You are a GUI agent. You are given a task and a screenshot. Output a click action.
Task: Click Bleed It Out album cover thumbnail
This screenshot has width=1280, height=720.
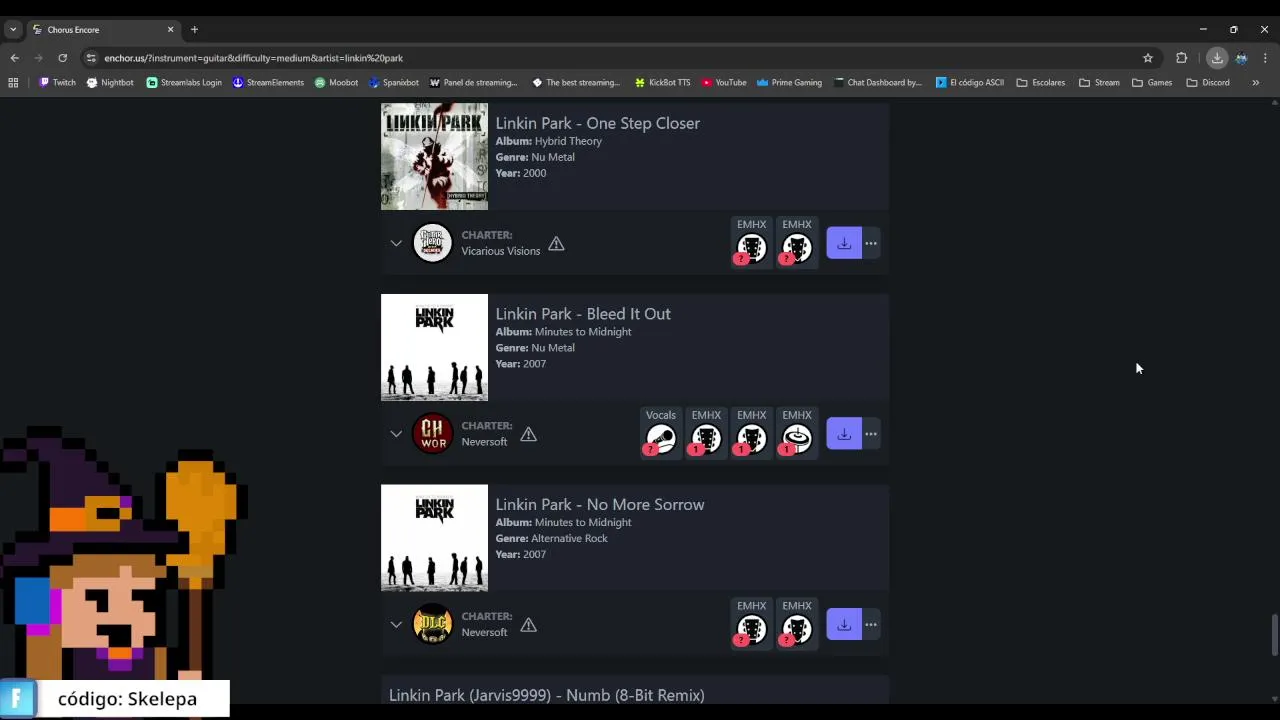click(434, 347)
